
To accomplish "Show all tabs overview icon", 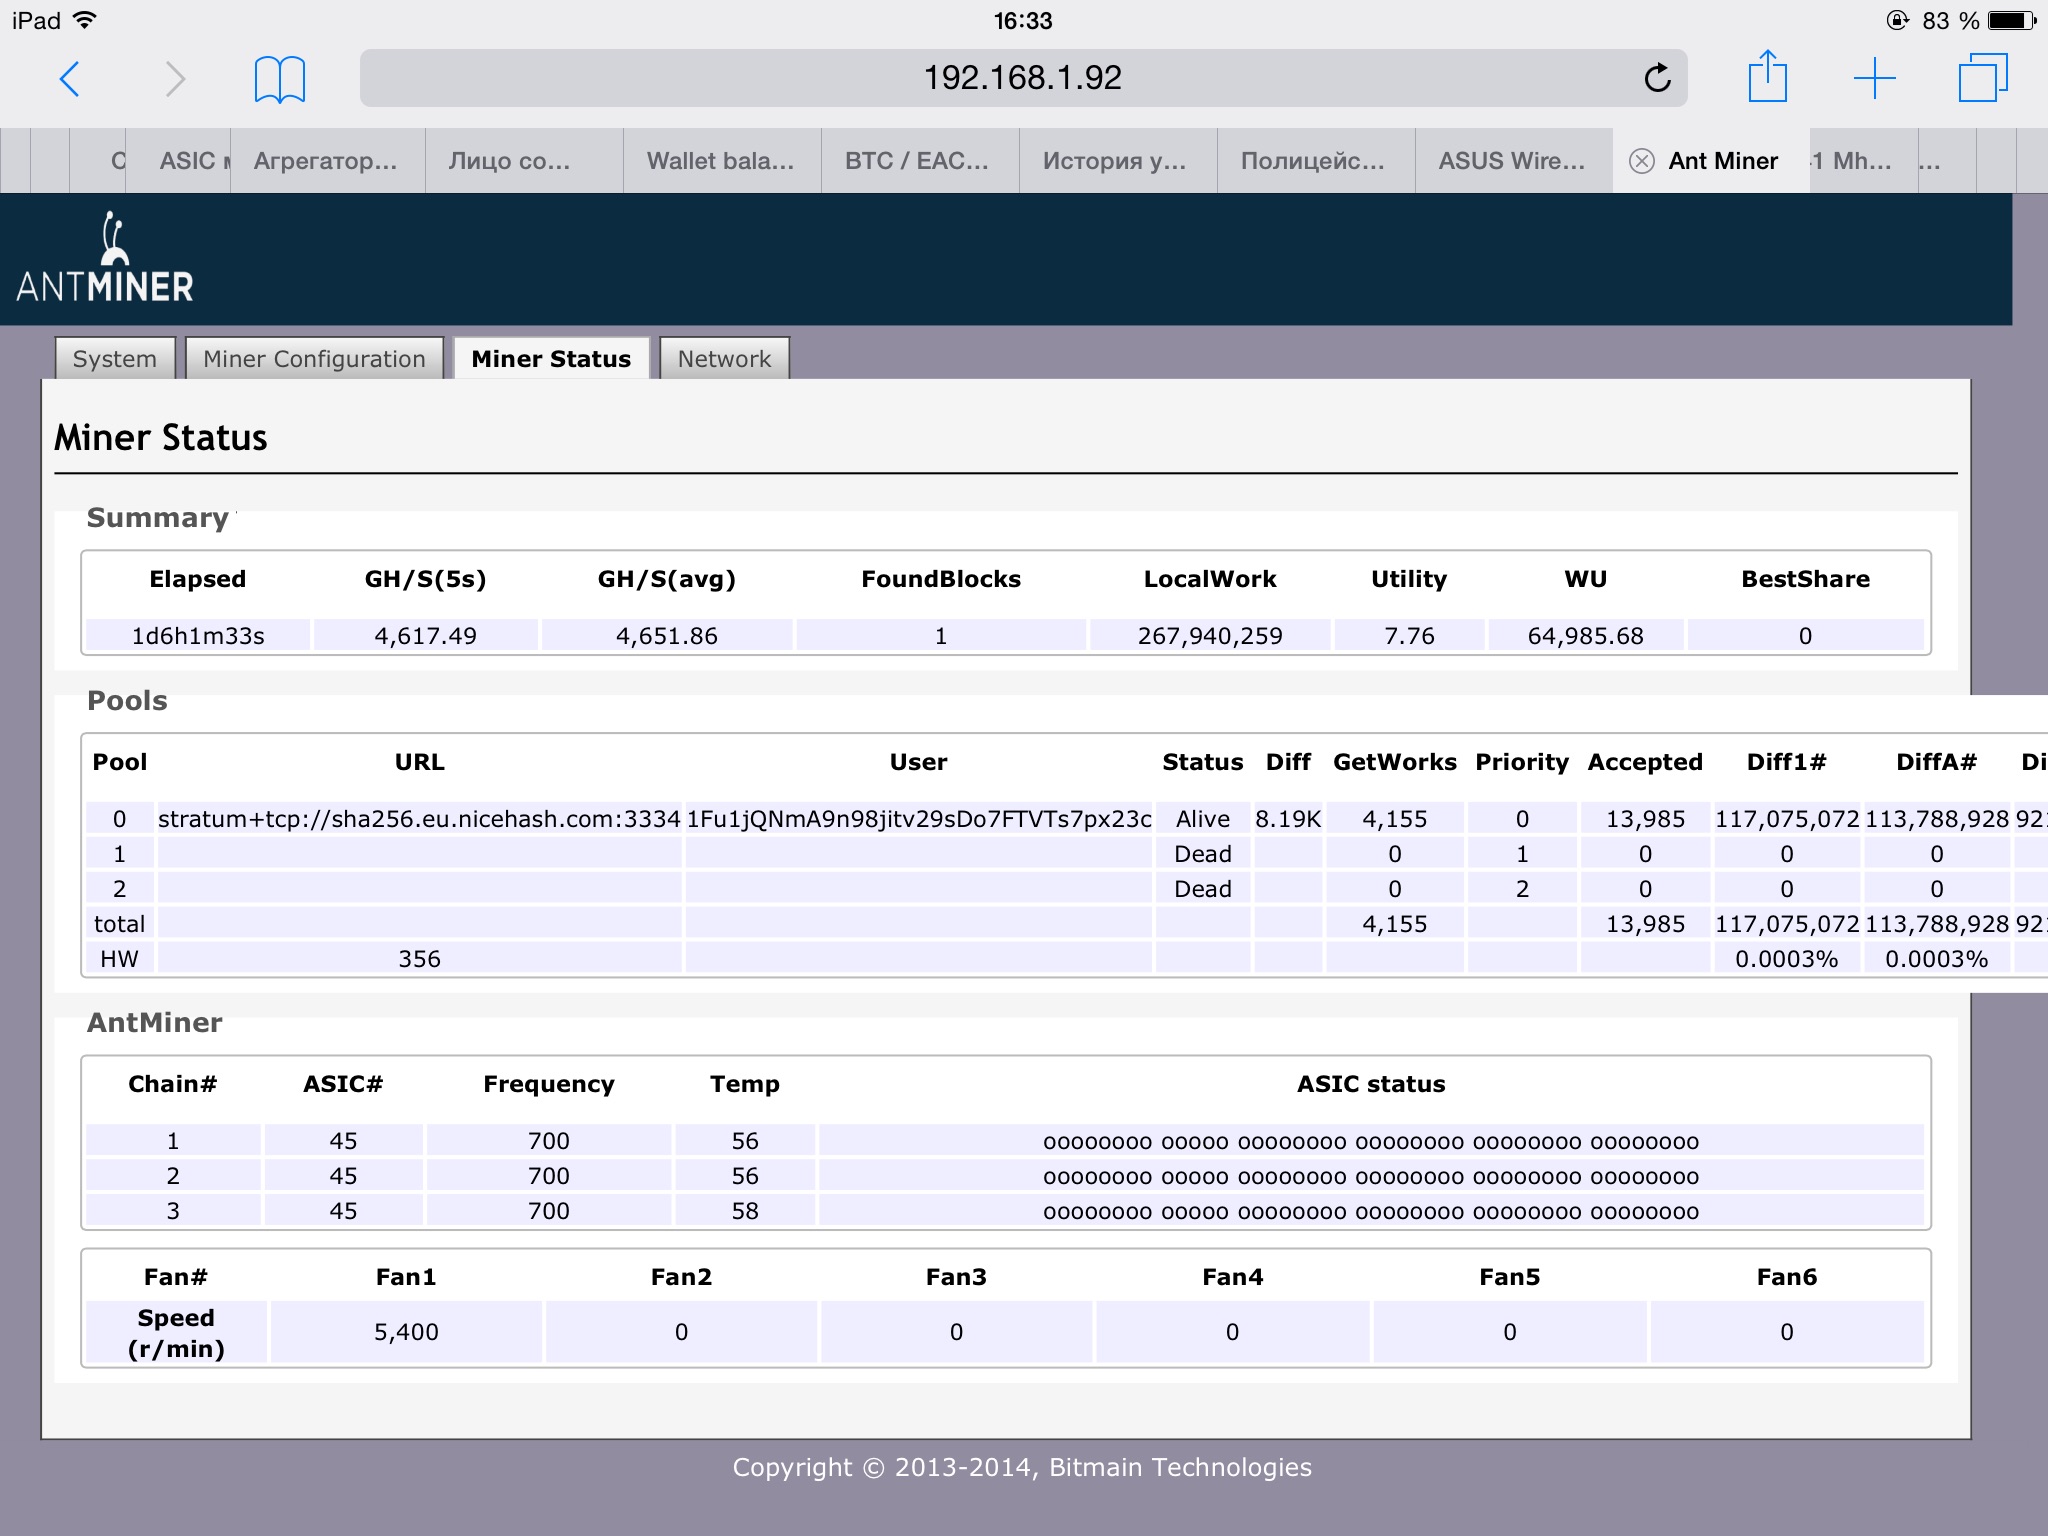I will point(1982,78).
